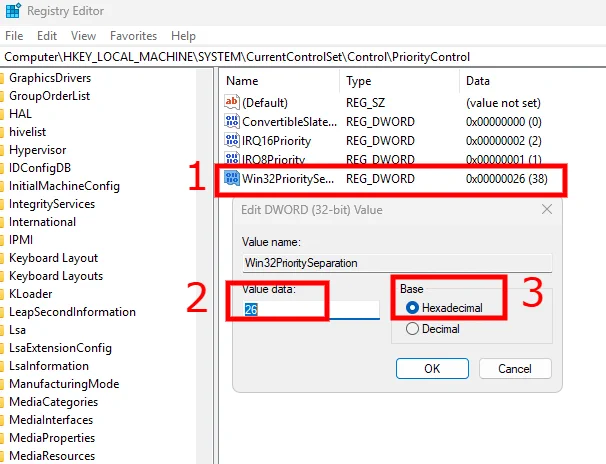Image resolution: width=606 pixels, height=464 pixels.
Task: Select the GraphicsDrivers key
Action: click(50, 78)
